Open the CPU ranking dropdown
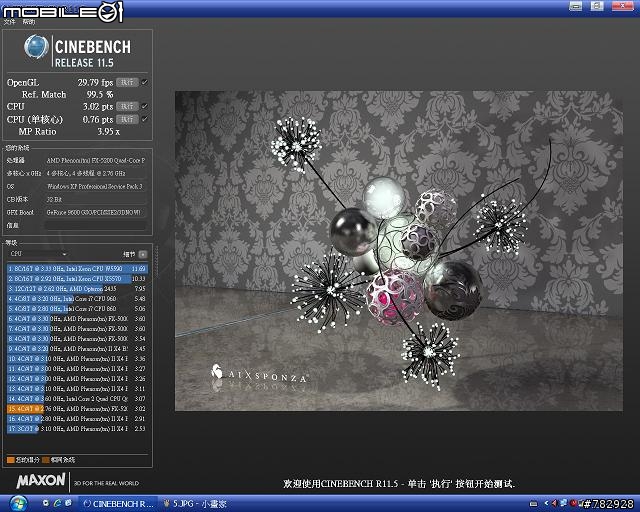The height and width of the screenshot is (512, 640). [38, 254]
